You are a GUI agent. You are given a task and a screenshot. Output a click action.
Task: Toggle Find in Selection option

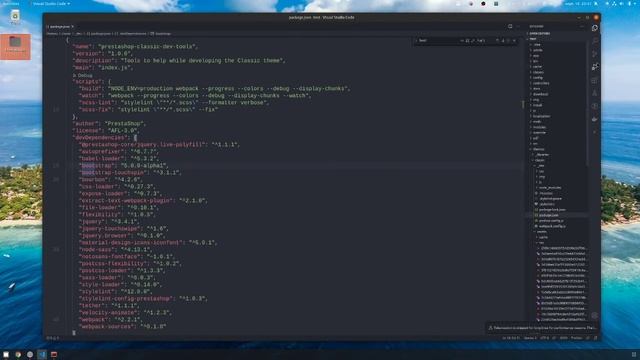pos(509,40)
